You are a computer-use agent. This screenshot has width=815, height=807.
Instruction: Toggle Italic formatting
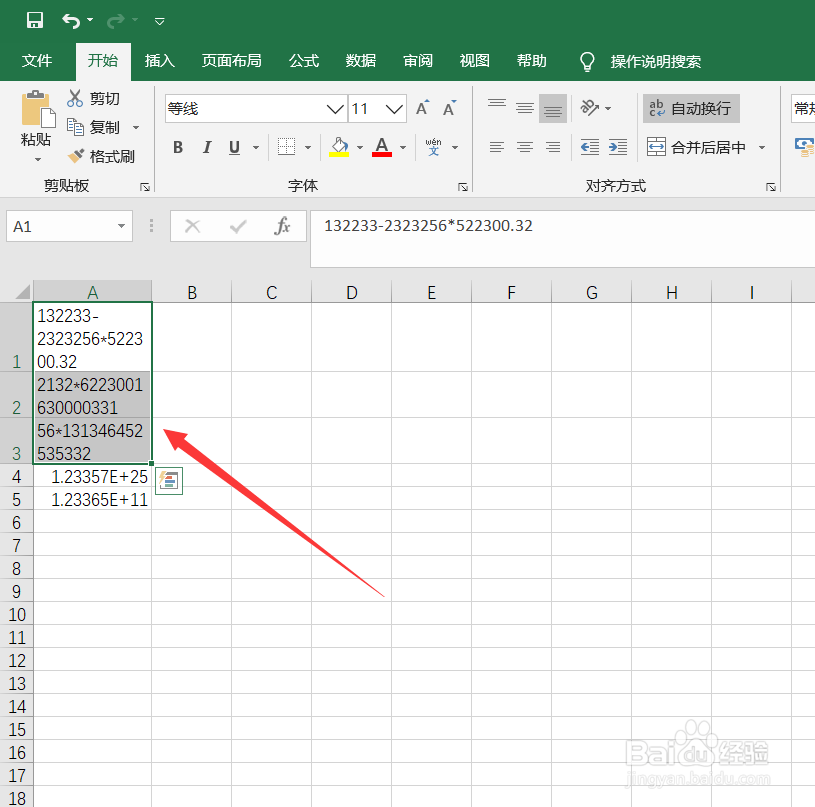point(207,148)
